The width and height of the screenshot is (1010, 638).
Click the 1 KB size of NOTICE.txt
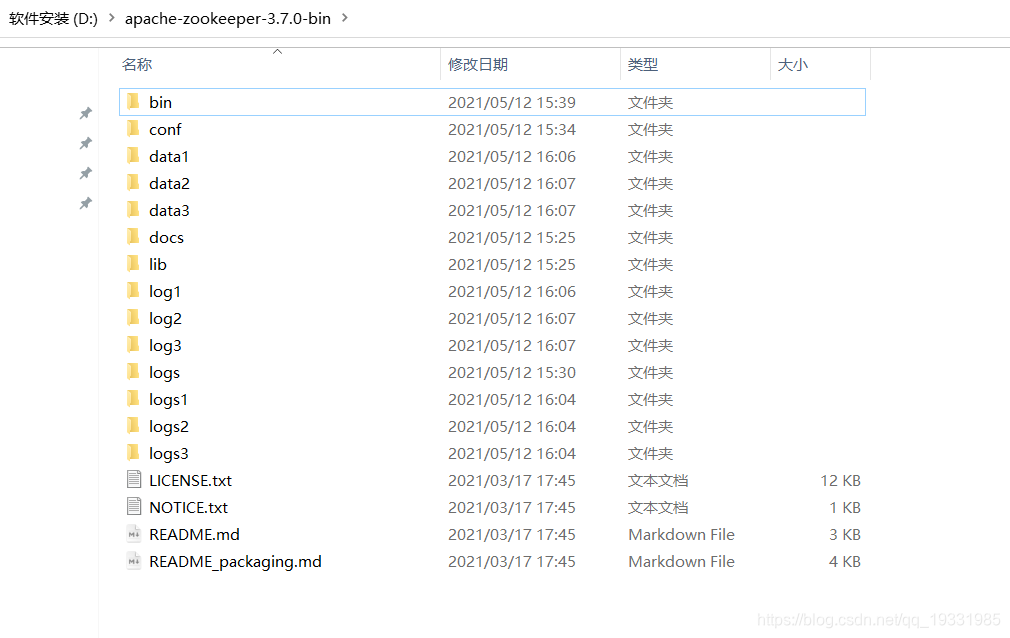point(845,508)
